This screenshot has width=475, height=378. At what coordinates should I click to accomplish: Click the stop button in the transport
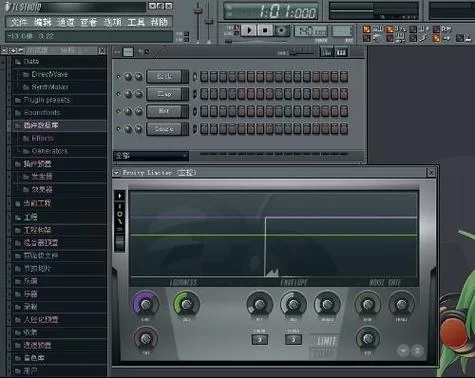coord(265,31)
